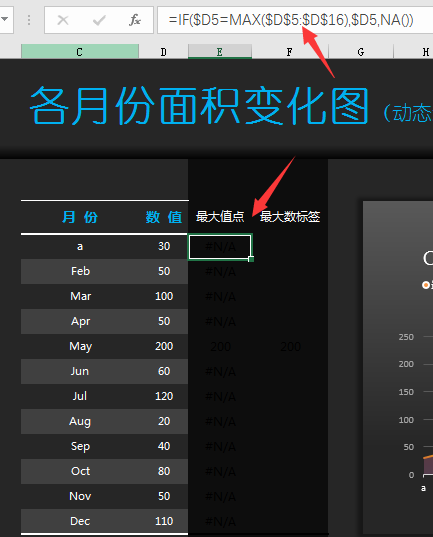Select the Nov month cell
The image size is (433, 537).
click(x=80, y=496)
